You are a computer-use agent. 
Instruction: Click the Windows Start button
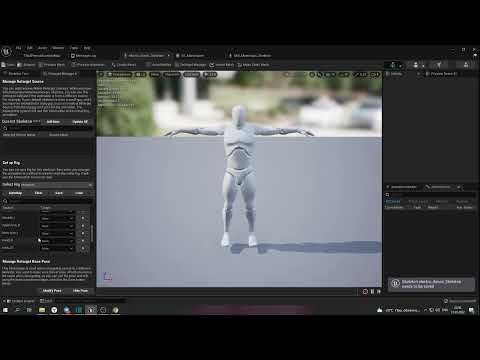click(5, 310)
